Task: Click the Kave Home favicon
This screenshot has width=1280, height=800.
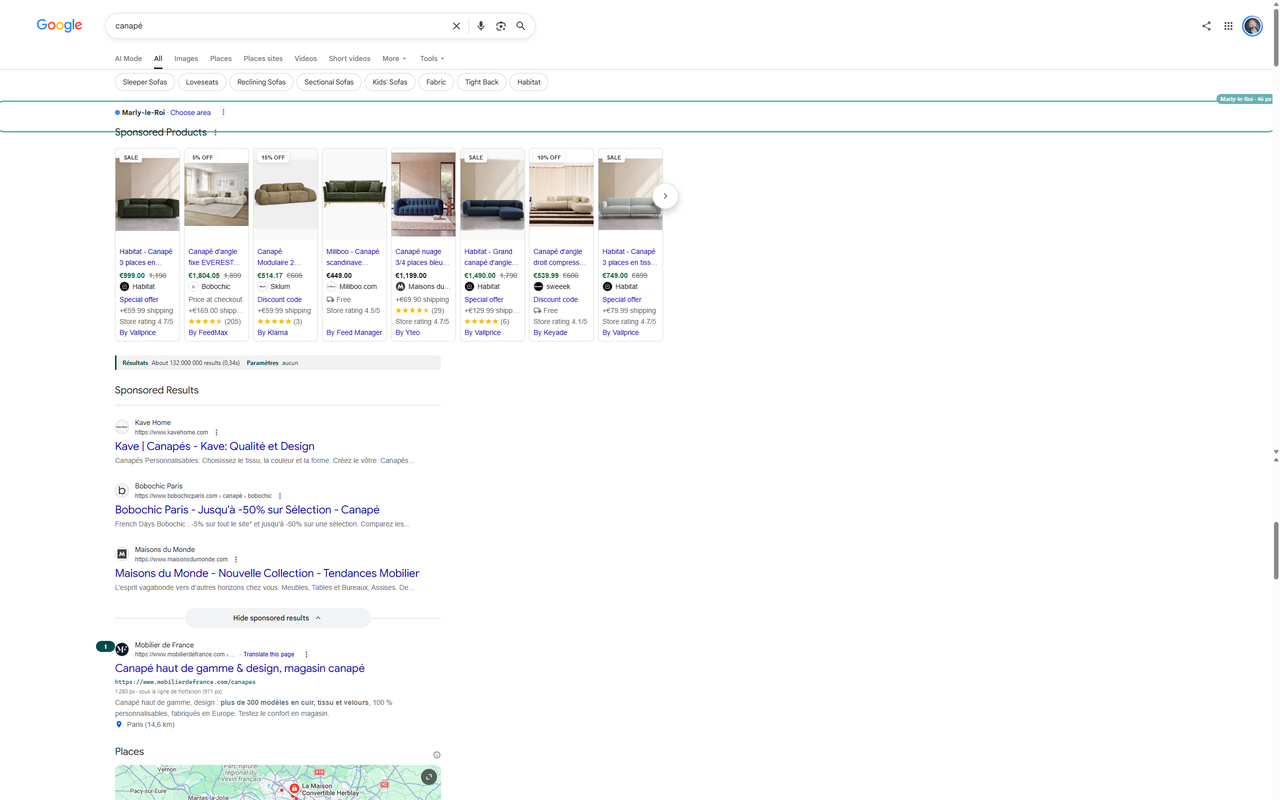Action: 122,427
